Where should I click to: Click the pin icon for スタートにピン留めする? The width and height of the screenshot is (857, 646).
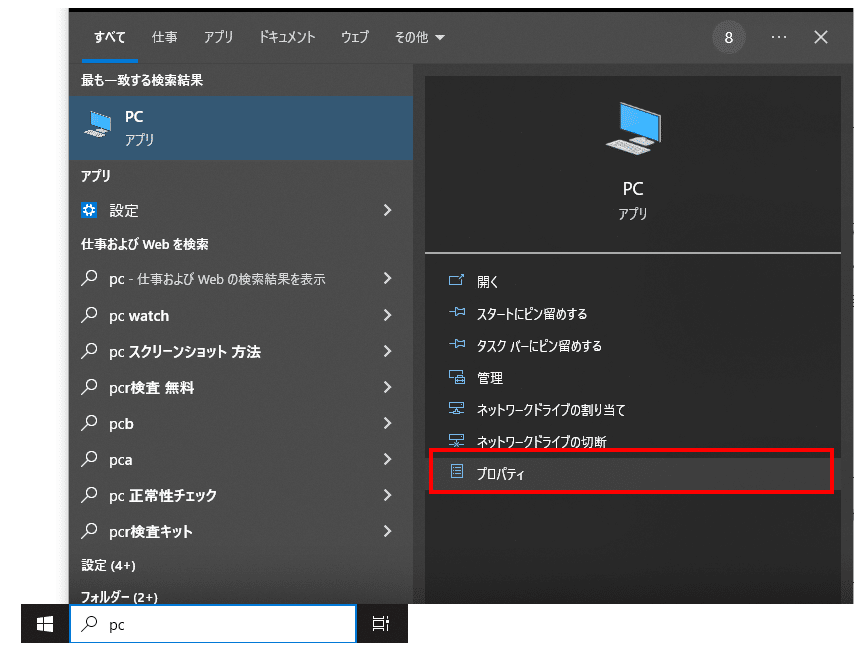[456, 313]
